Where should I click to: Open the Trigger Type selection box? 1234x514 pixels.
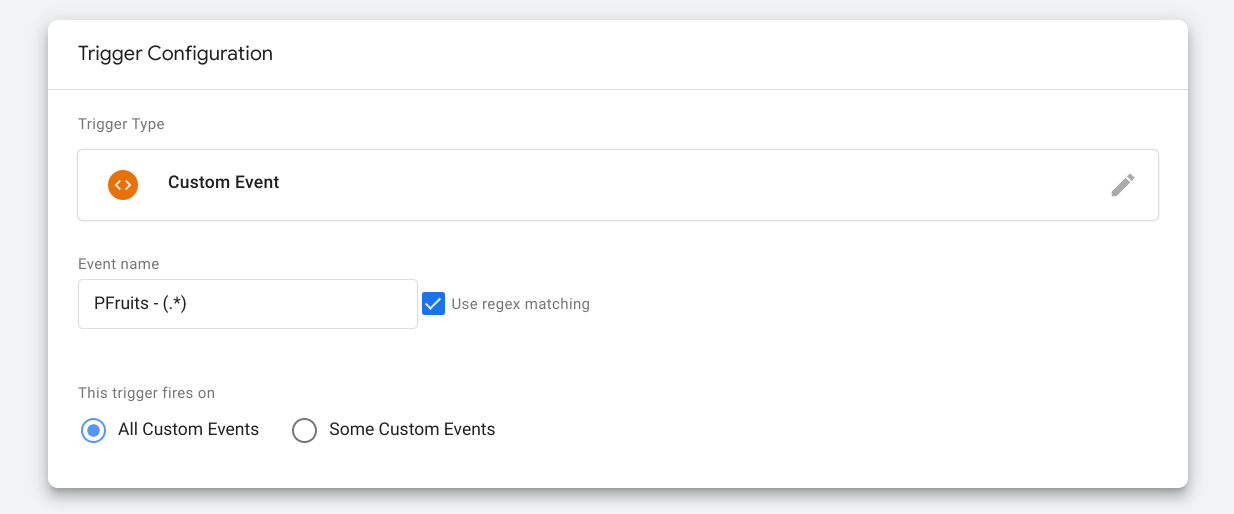tap(618, 185)
